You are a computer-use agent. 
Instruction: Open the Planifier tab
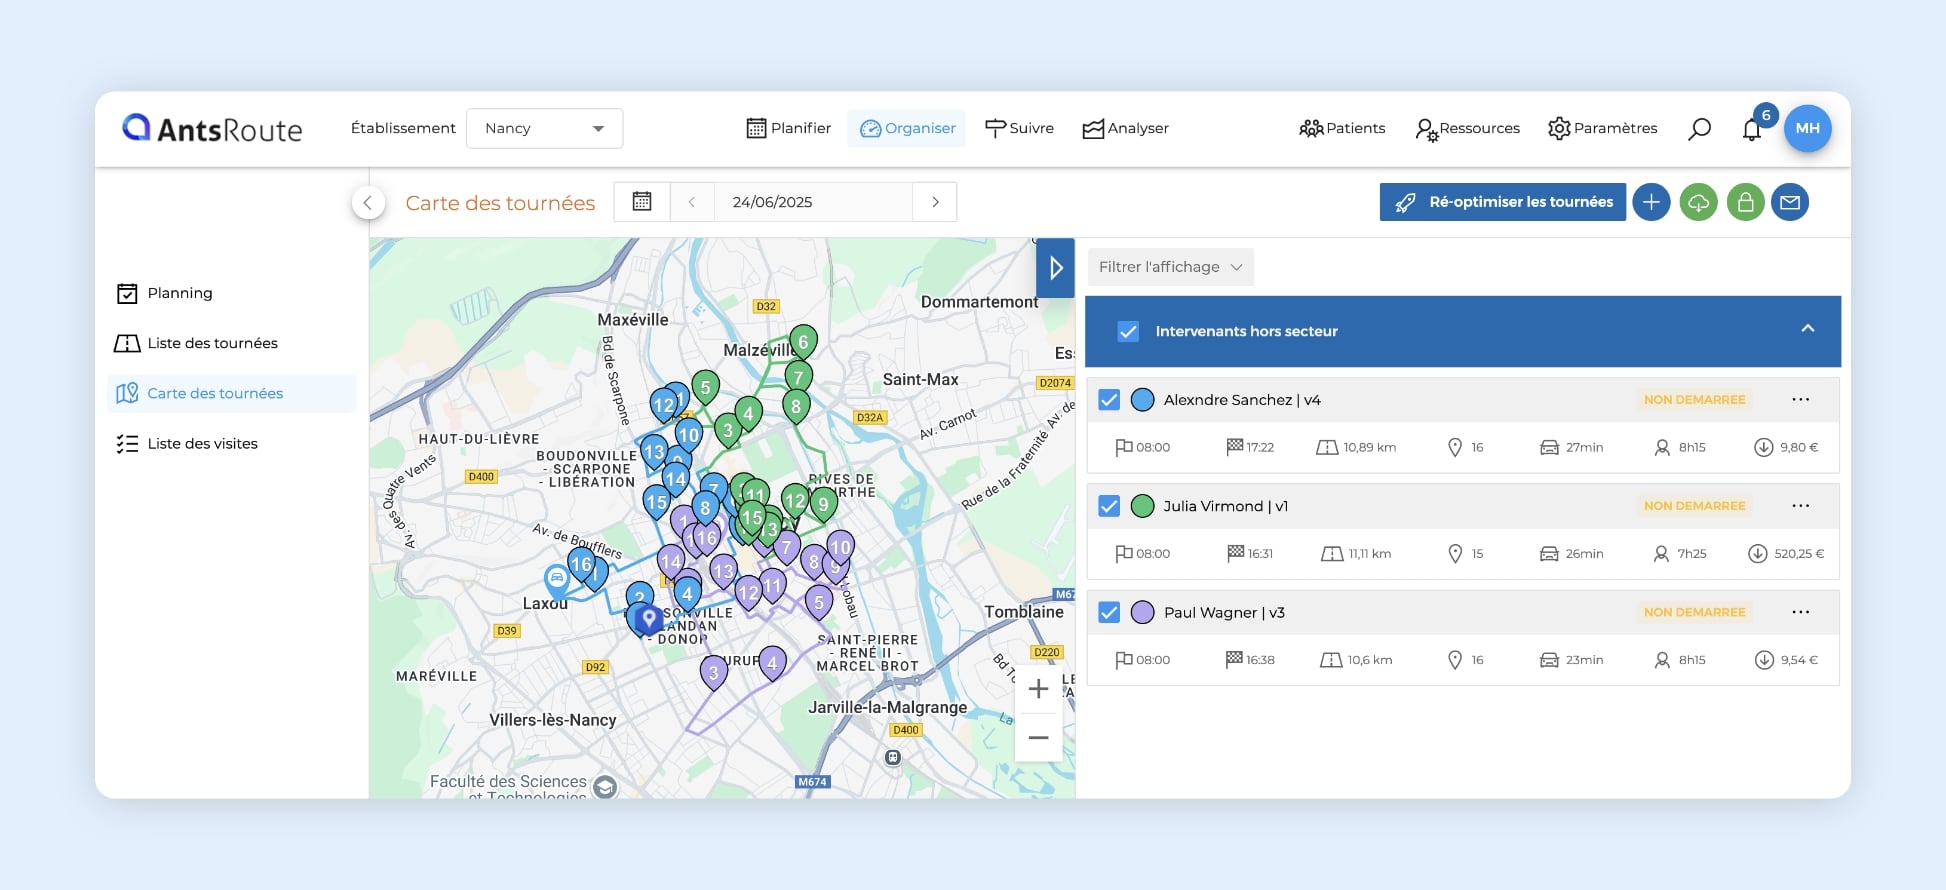pos(788,128)
